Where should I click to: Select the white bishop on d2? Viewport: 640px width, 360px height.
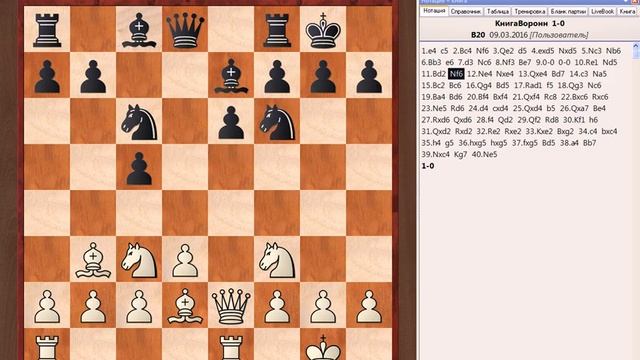pos(185,306)
